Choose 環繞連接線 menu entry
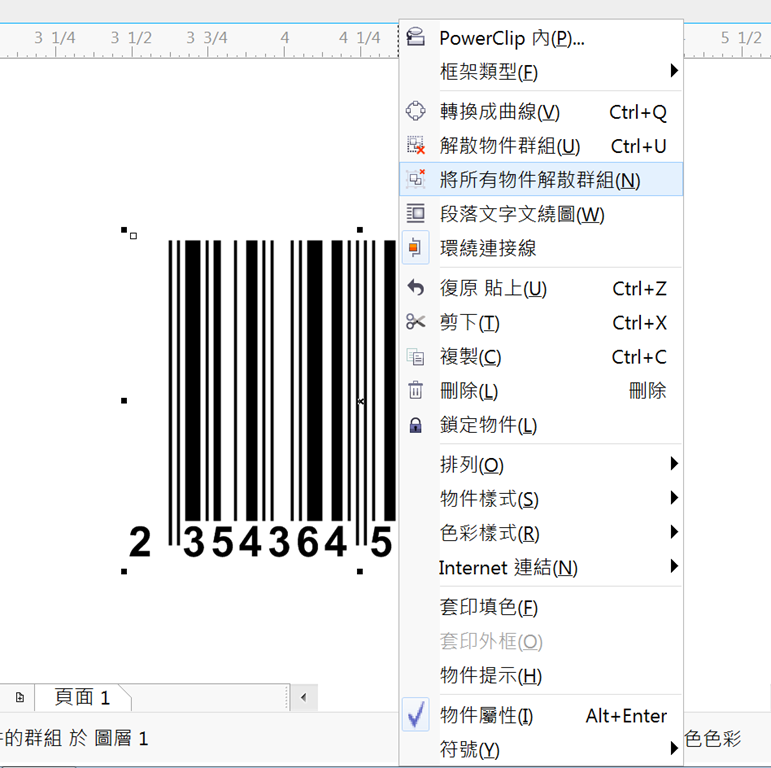This screenshot has width=771, height=768. (541, 248)
